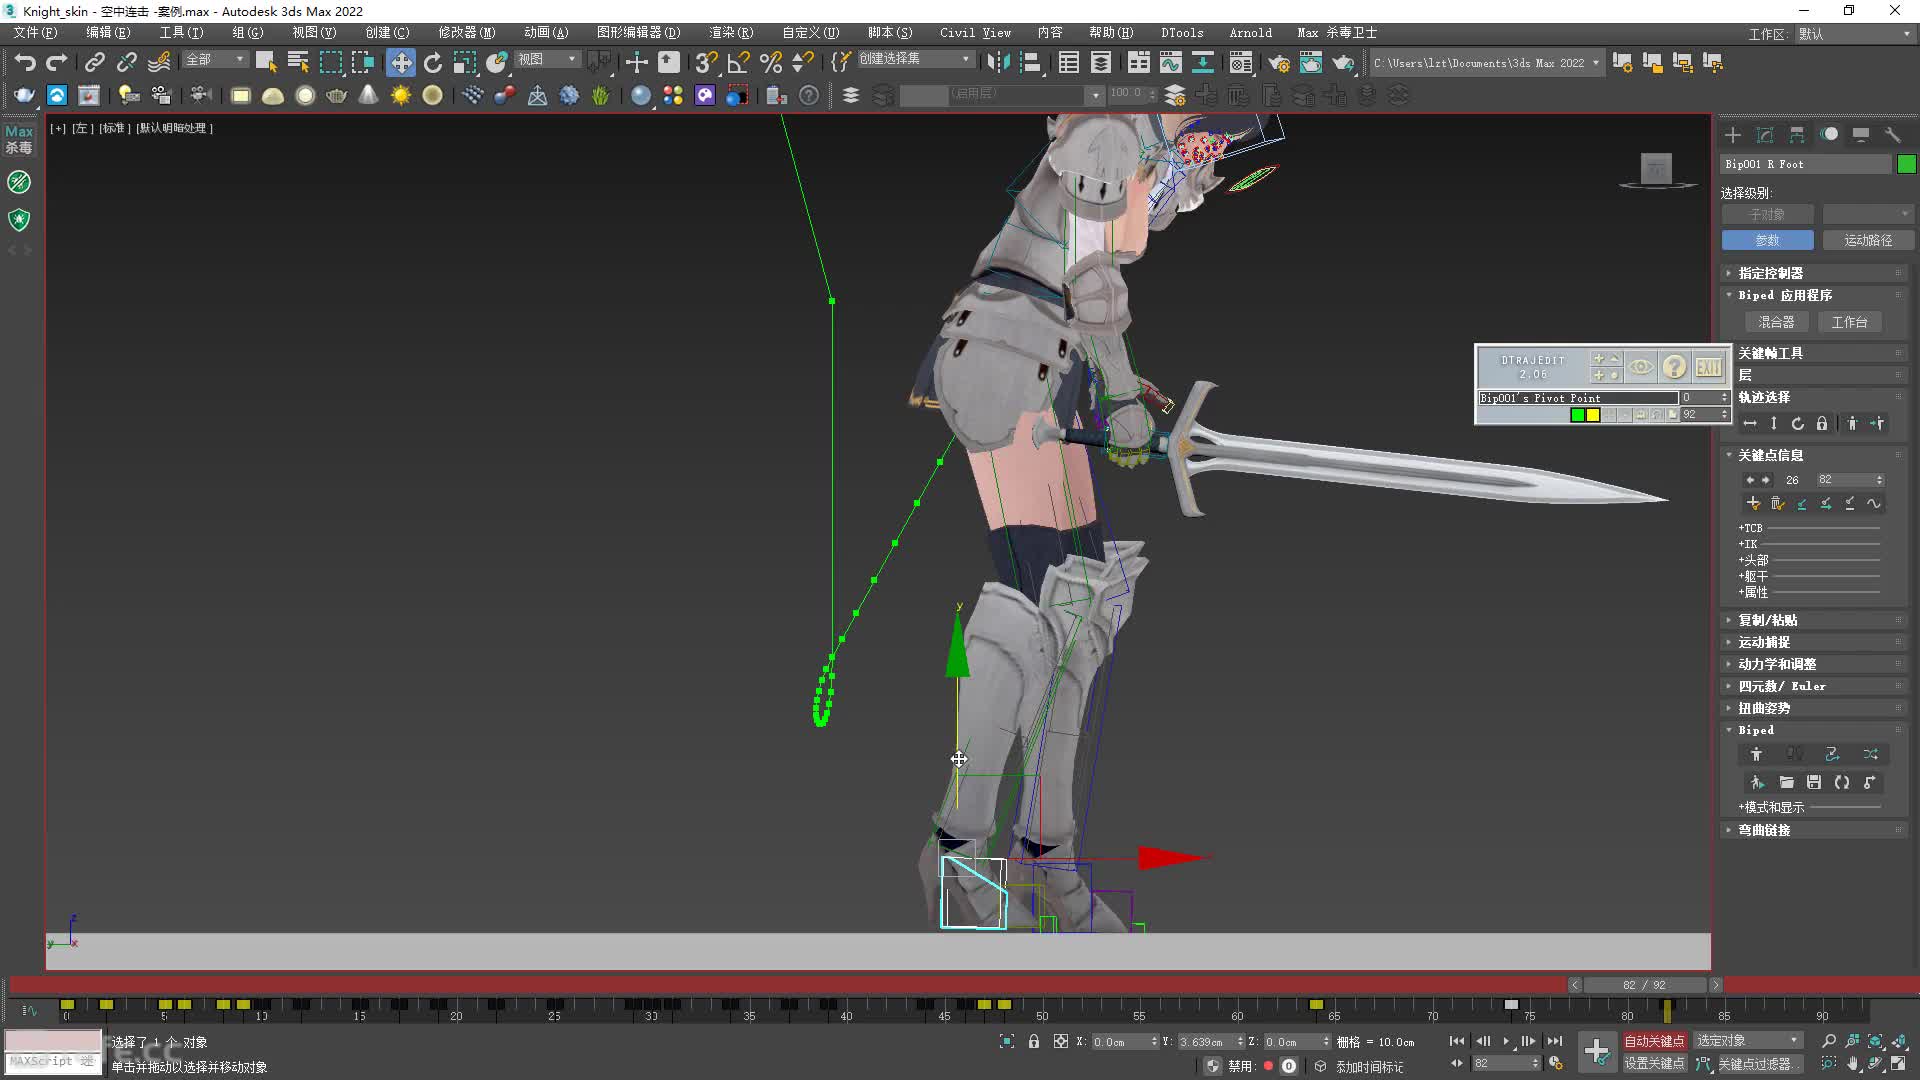Open the Render Setup teapot icon
This screenshot has width=1920, height=1080.
tap(1279, 62)
